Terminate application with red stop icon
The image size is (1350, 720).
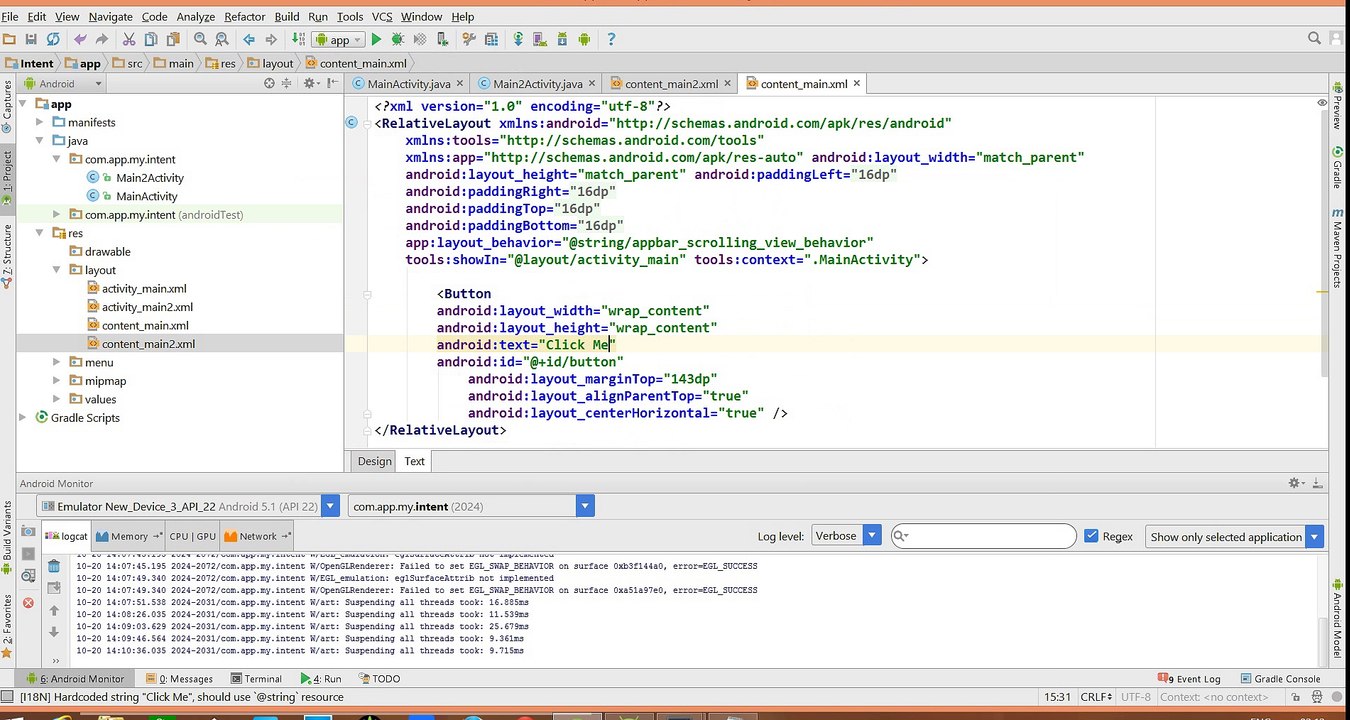coord(28,603)
